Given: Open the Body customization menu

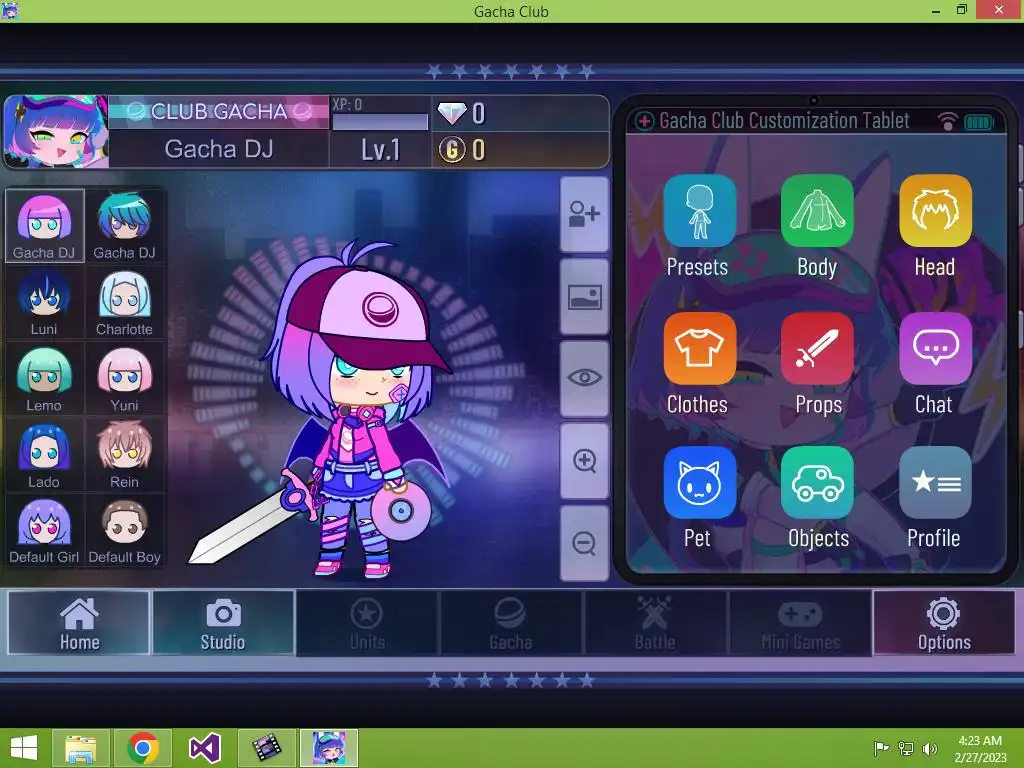Looking at the screenshot, I should tap(817, 211).
